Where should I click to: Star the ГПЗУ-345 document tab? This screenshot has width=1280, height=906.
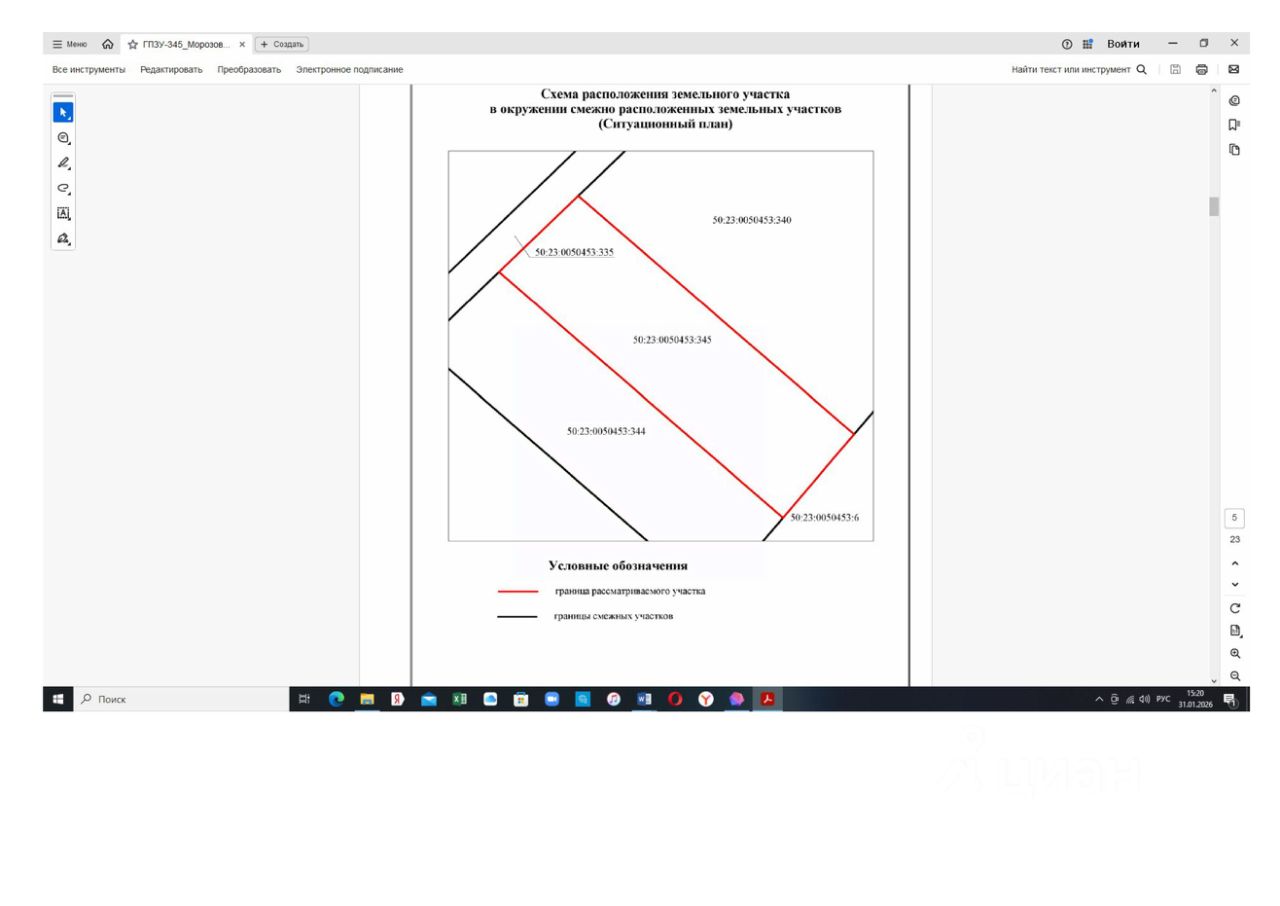coord(131,44)
